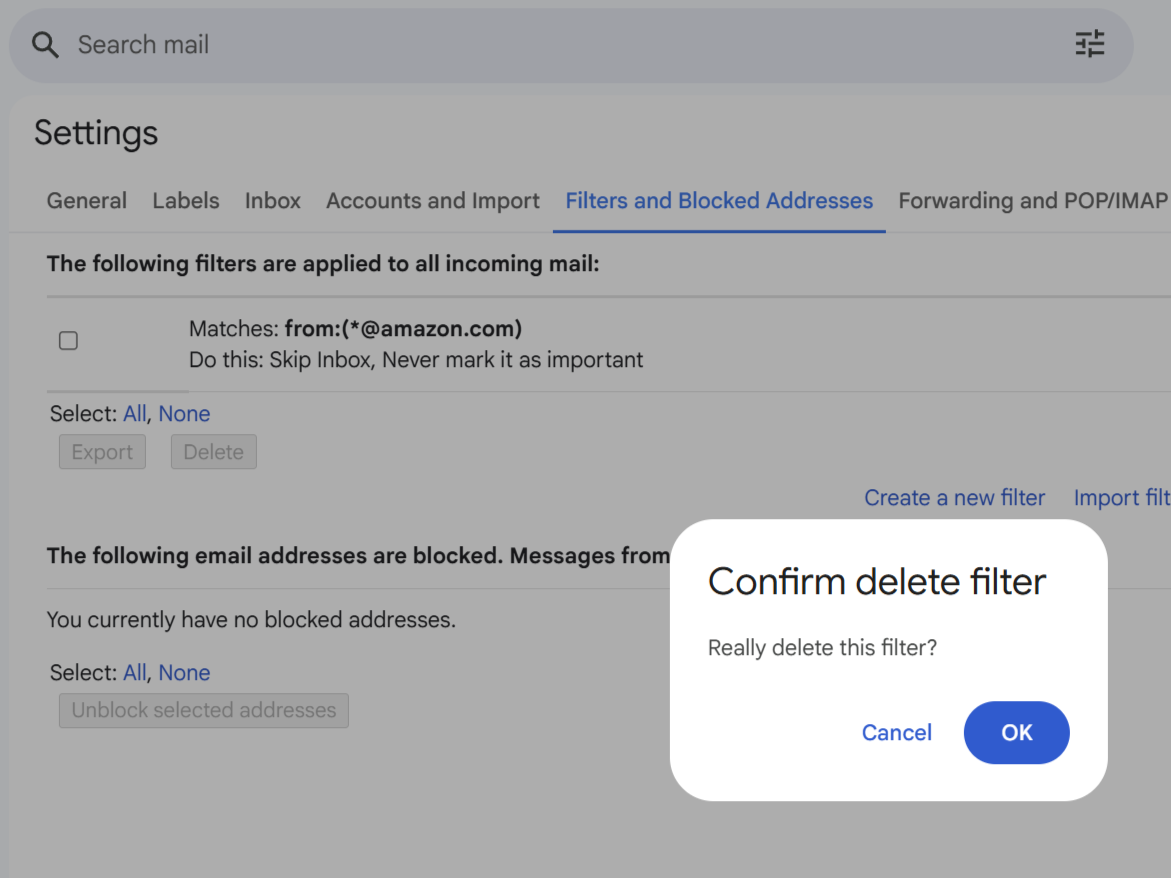Tick the amazon.com filter checkbox

coord(68,341)
